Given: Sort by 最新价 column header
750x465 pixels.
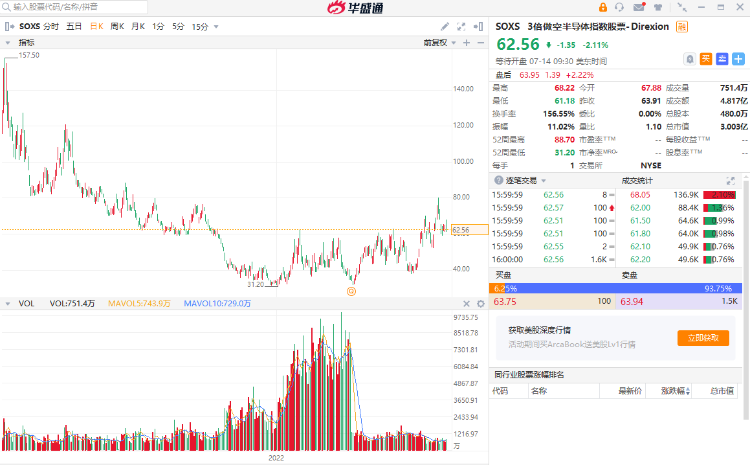Looking at the screenshot, I should 630,391.
